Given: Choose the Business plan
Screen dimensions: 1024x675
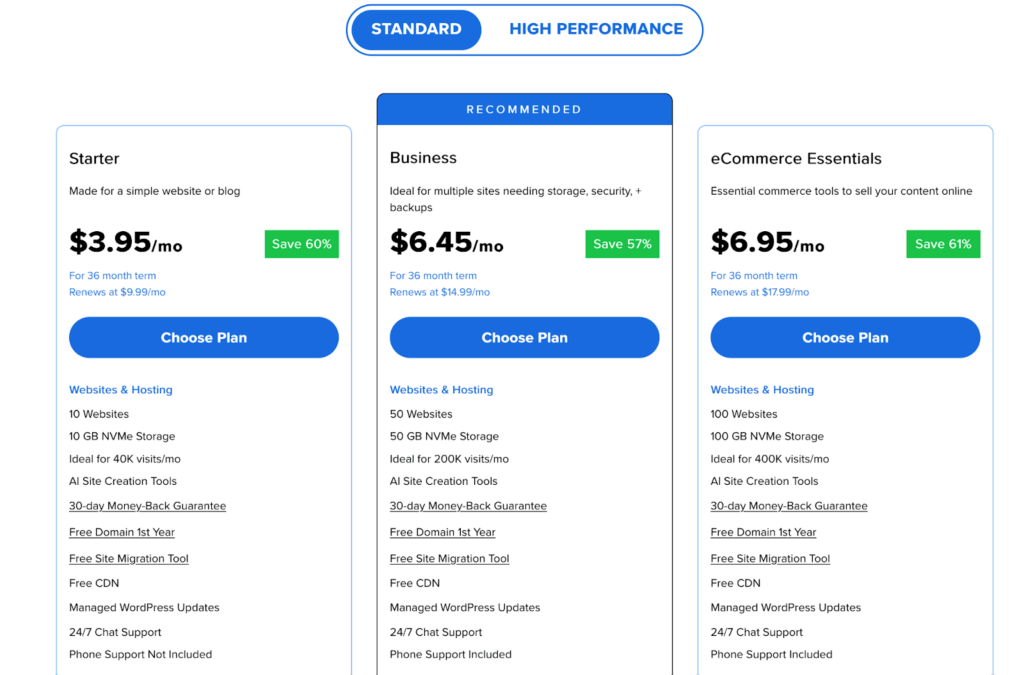Looking at the screenshot, I should (x=524, y=338).
